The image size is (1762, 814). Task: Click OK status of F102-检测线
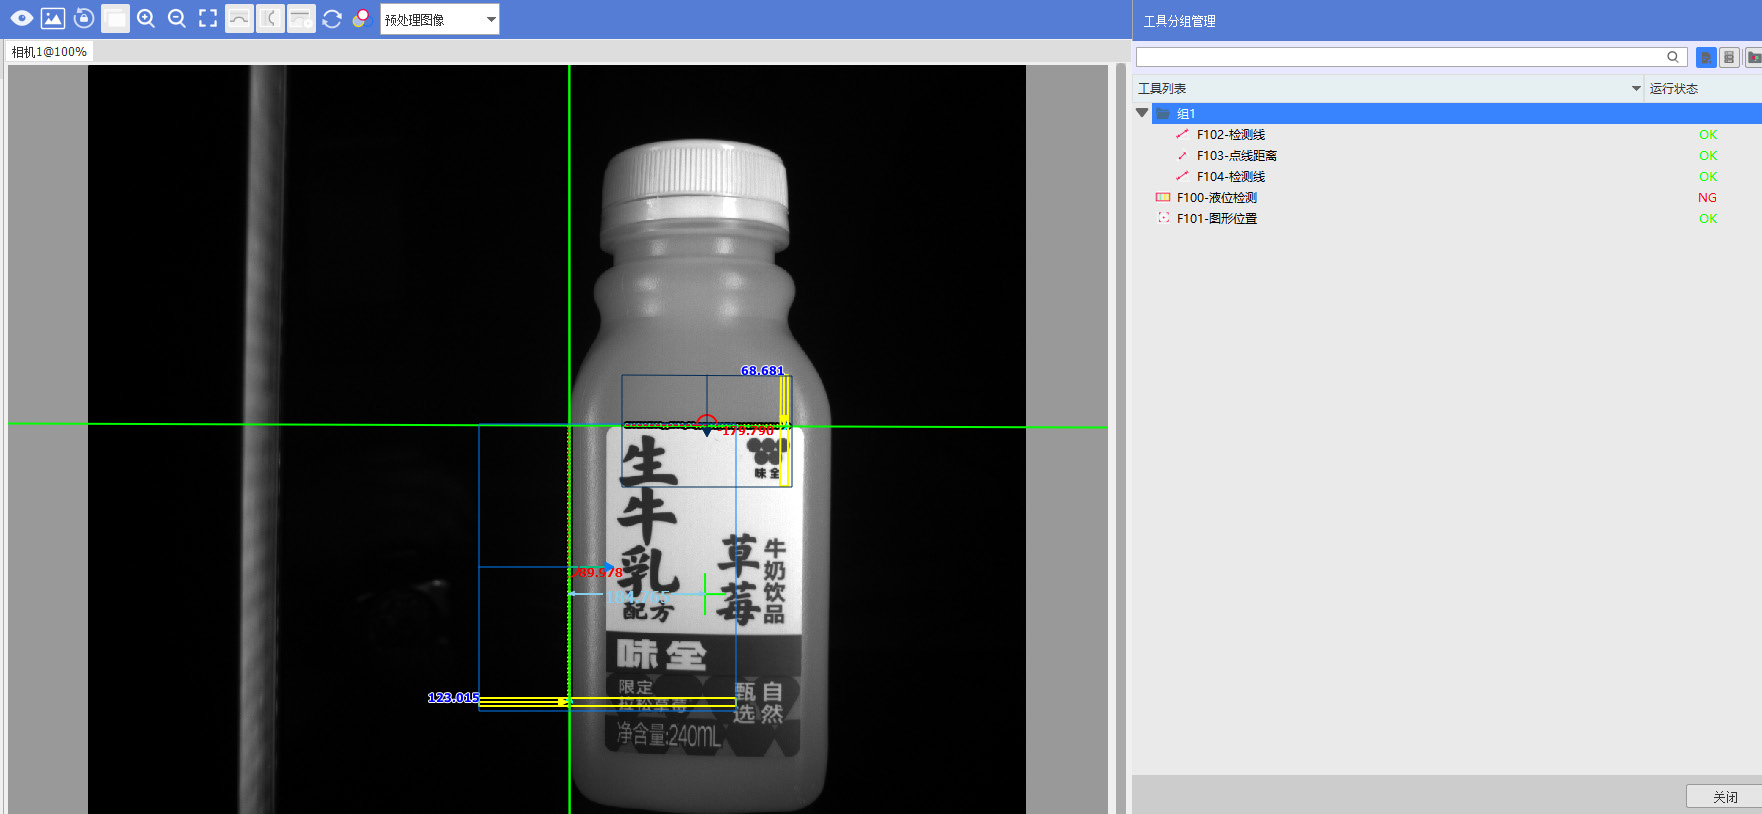pos(1708,135)
